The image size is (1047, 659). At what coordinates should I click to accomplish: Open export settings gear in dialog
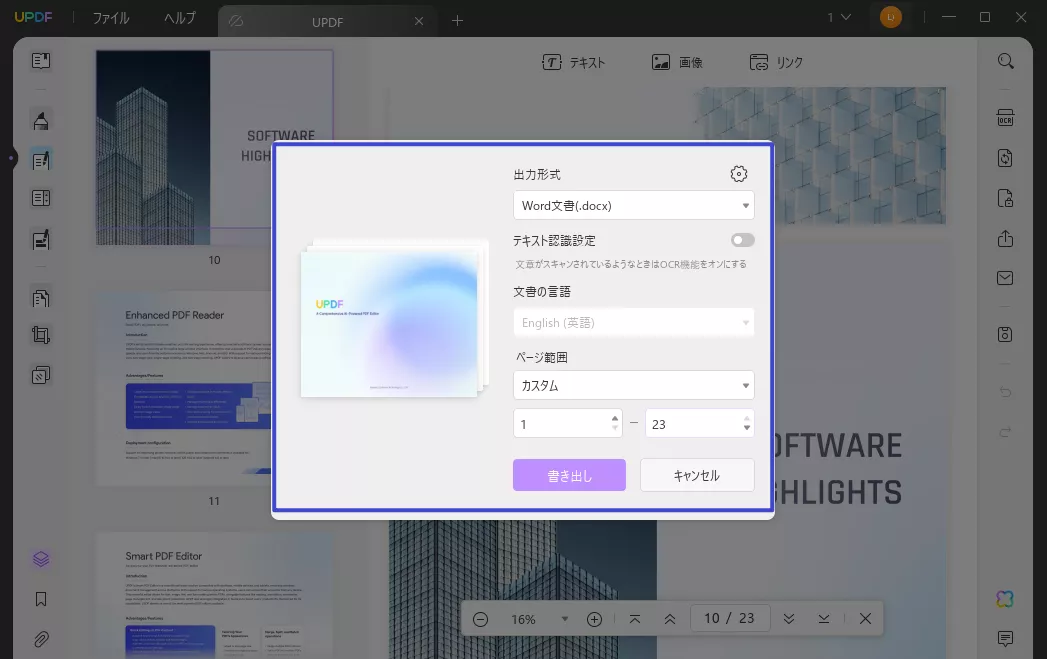pos(739,174)
